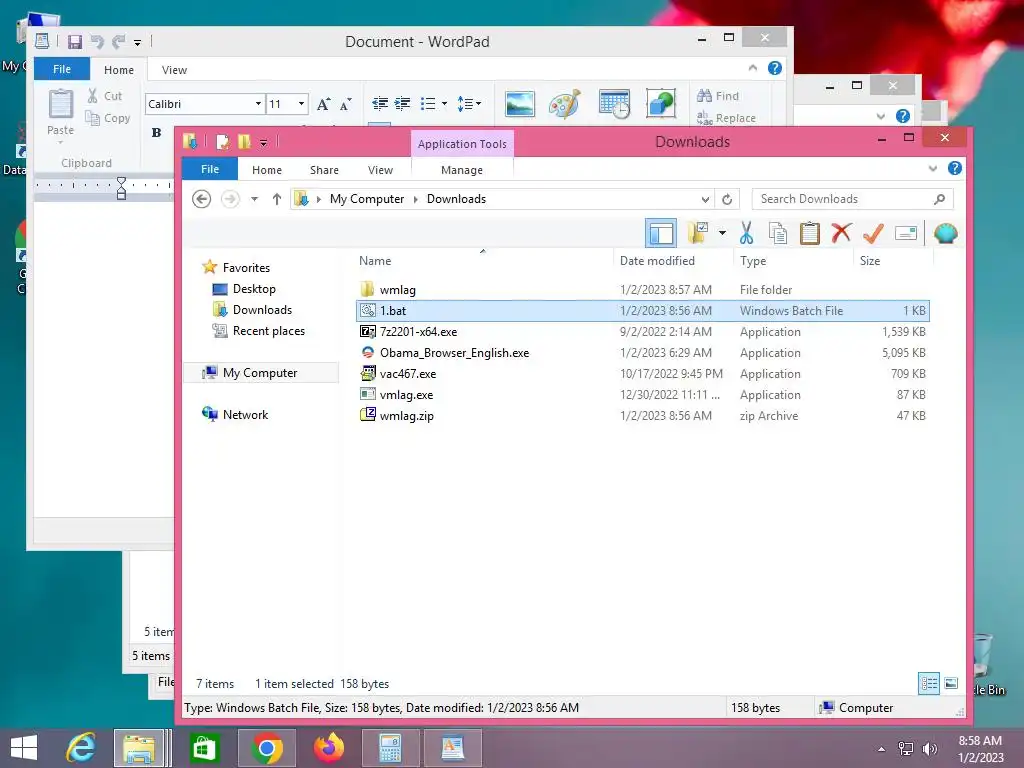Switch to large icons view in status bar

[x=951, y=684]
